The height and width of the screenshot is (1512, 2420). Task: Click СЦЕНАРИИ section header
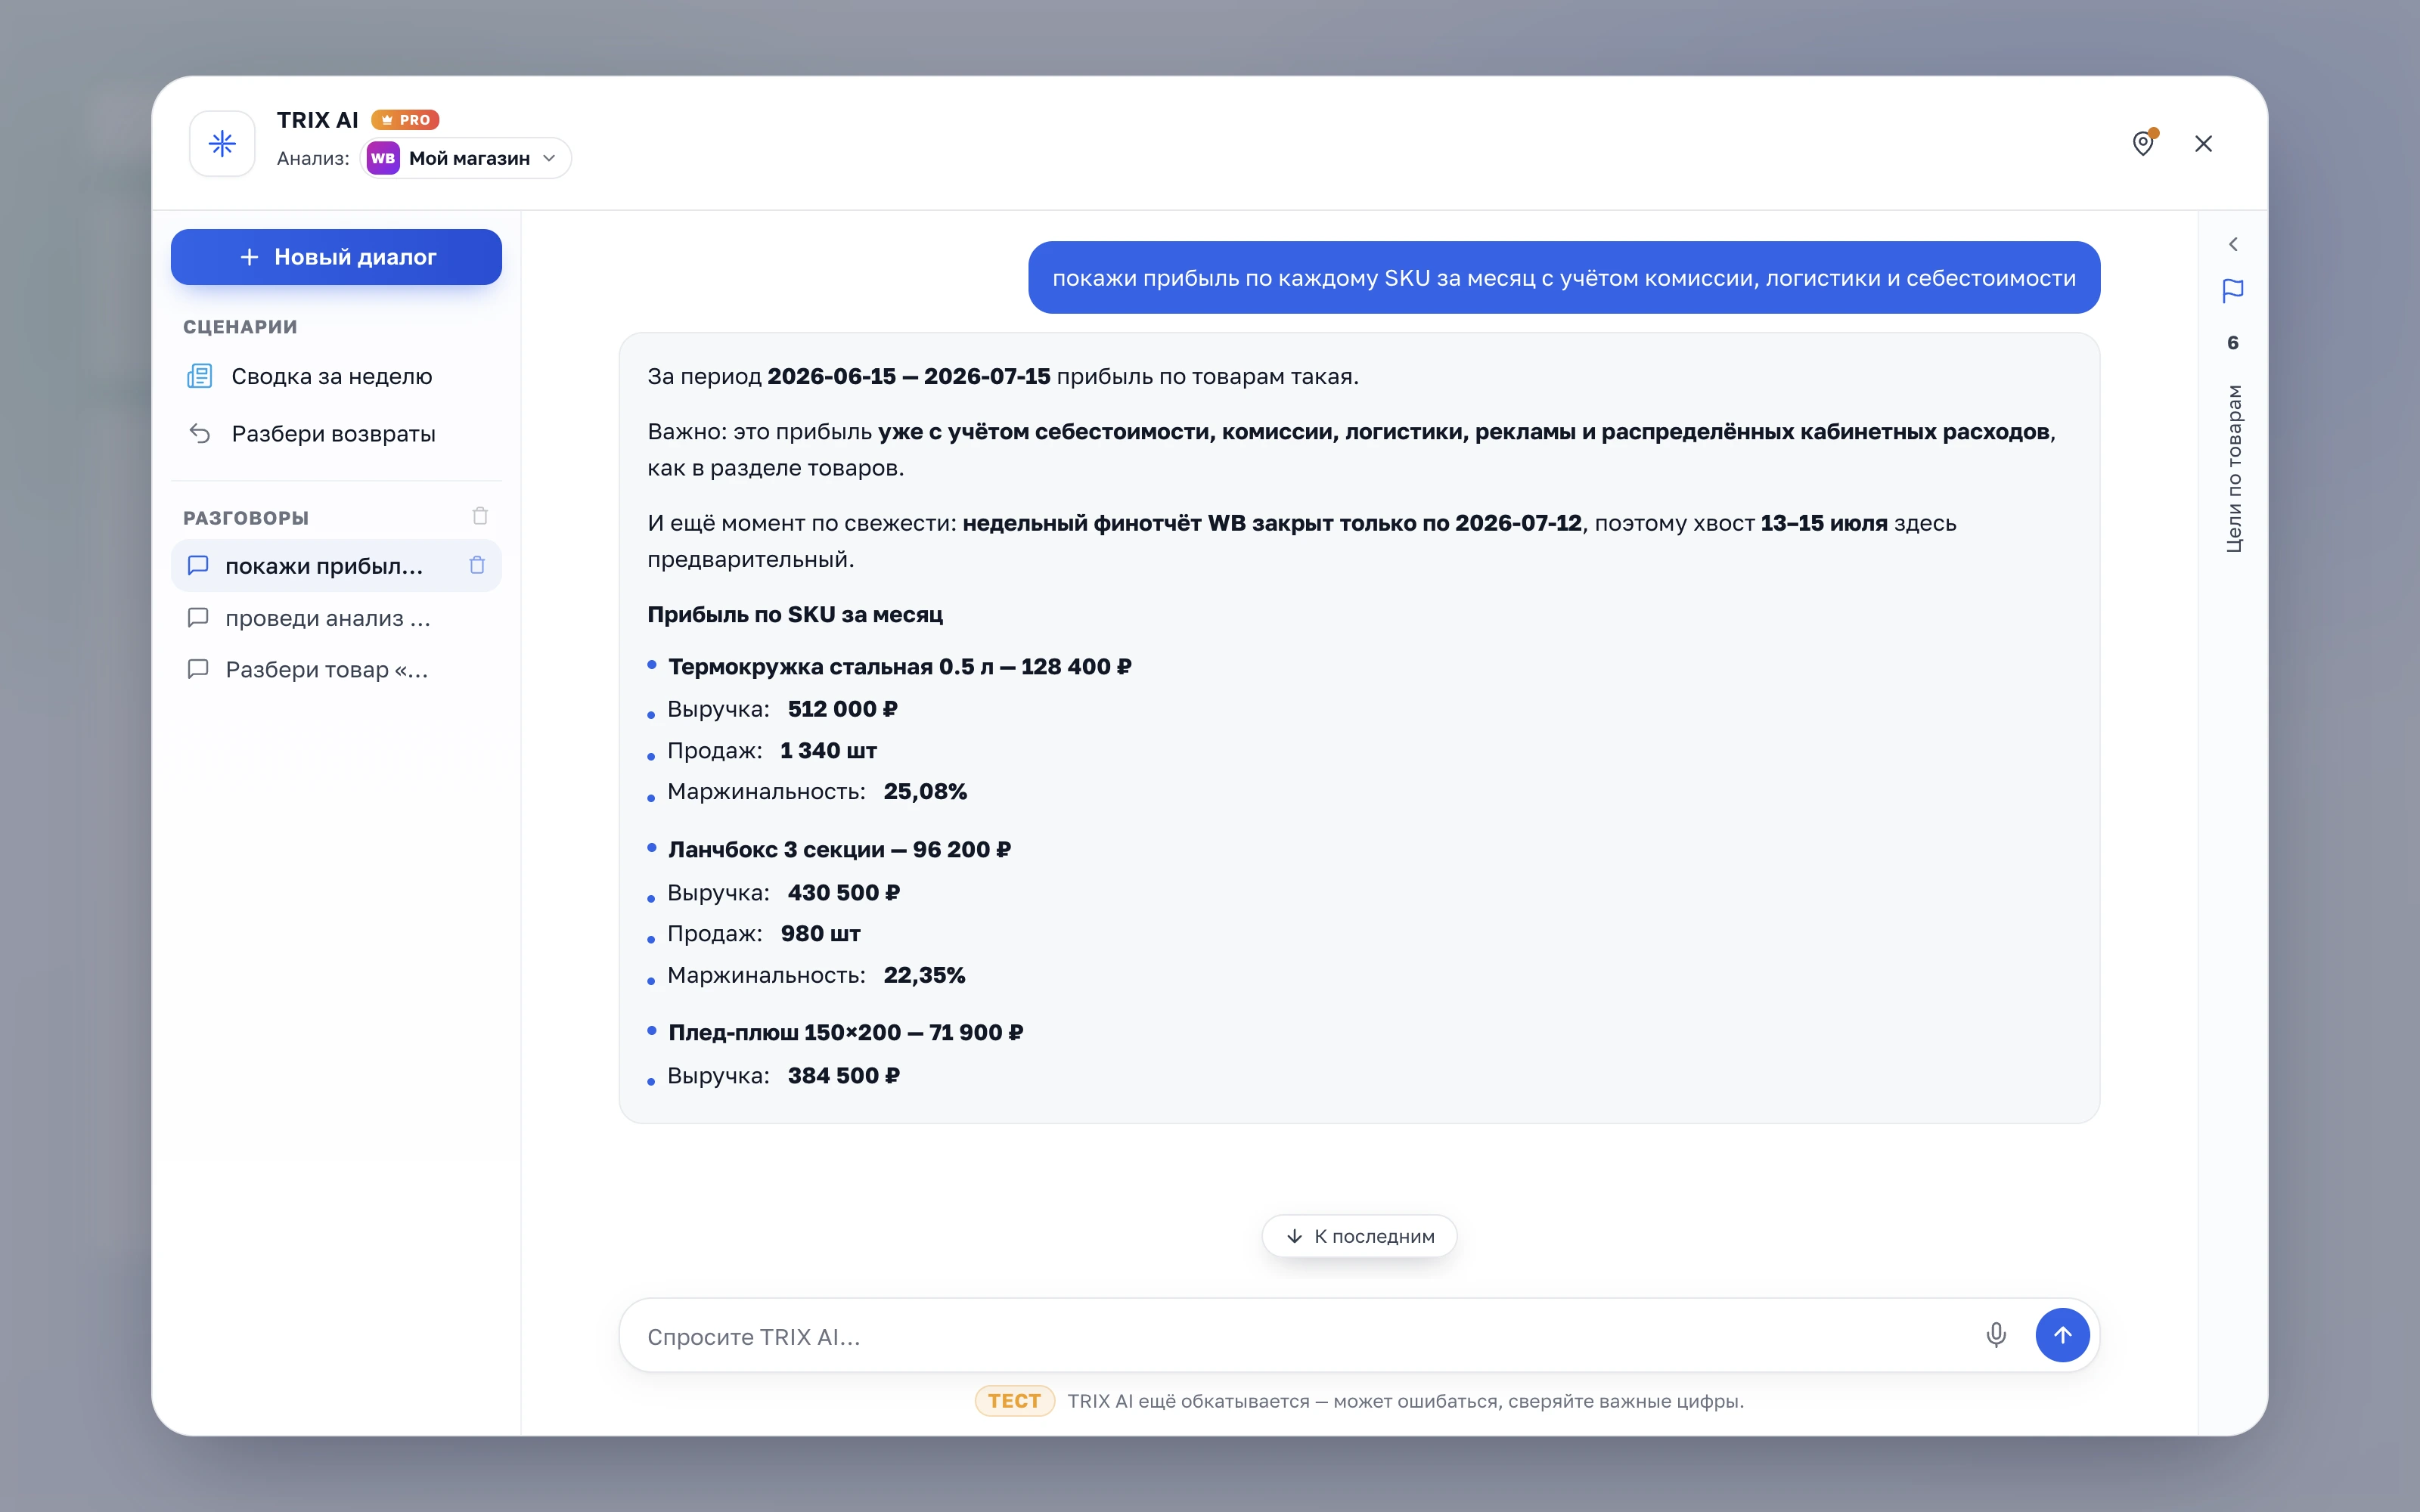[x=240, y=327]
